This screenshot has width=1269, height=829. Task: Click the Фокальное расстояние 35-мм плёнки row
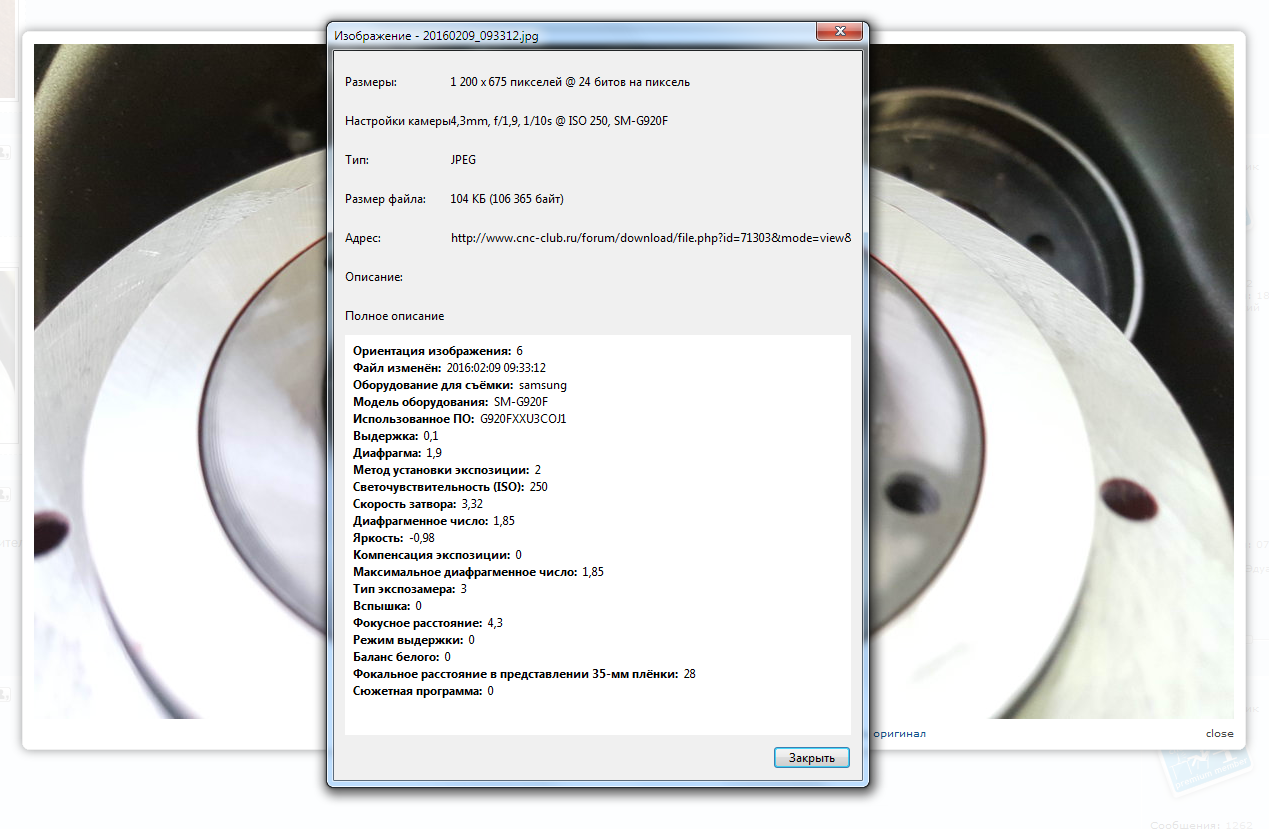point(524,674)
